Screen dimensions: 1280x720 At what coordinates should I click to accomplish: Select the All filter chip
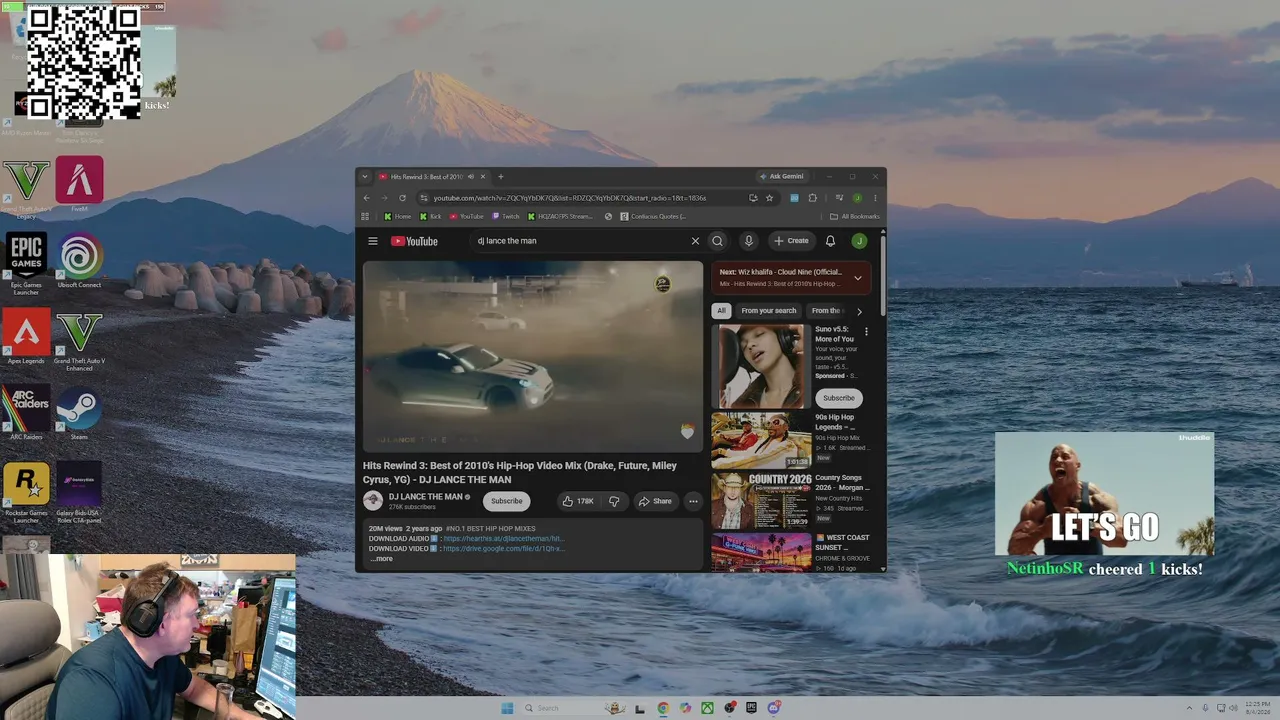tap(721, 311)
